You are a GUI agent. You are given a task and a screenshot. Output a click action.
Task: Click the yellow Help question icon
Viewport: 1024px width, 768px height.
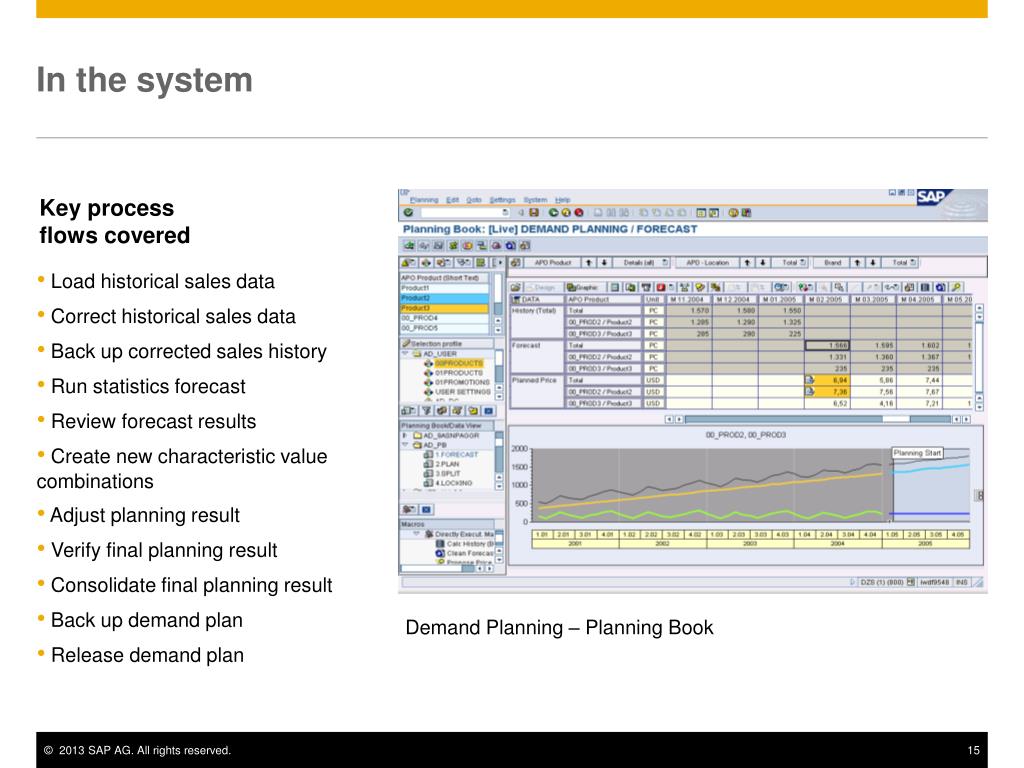pos(733,212)
